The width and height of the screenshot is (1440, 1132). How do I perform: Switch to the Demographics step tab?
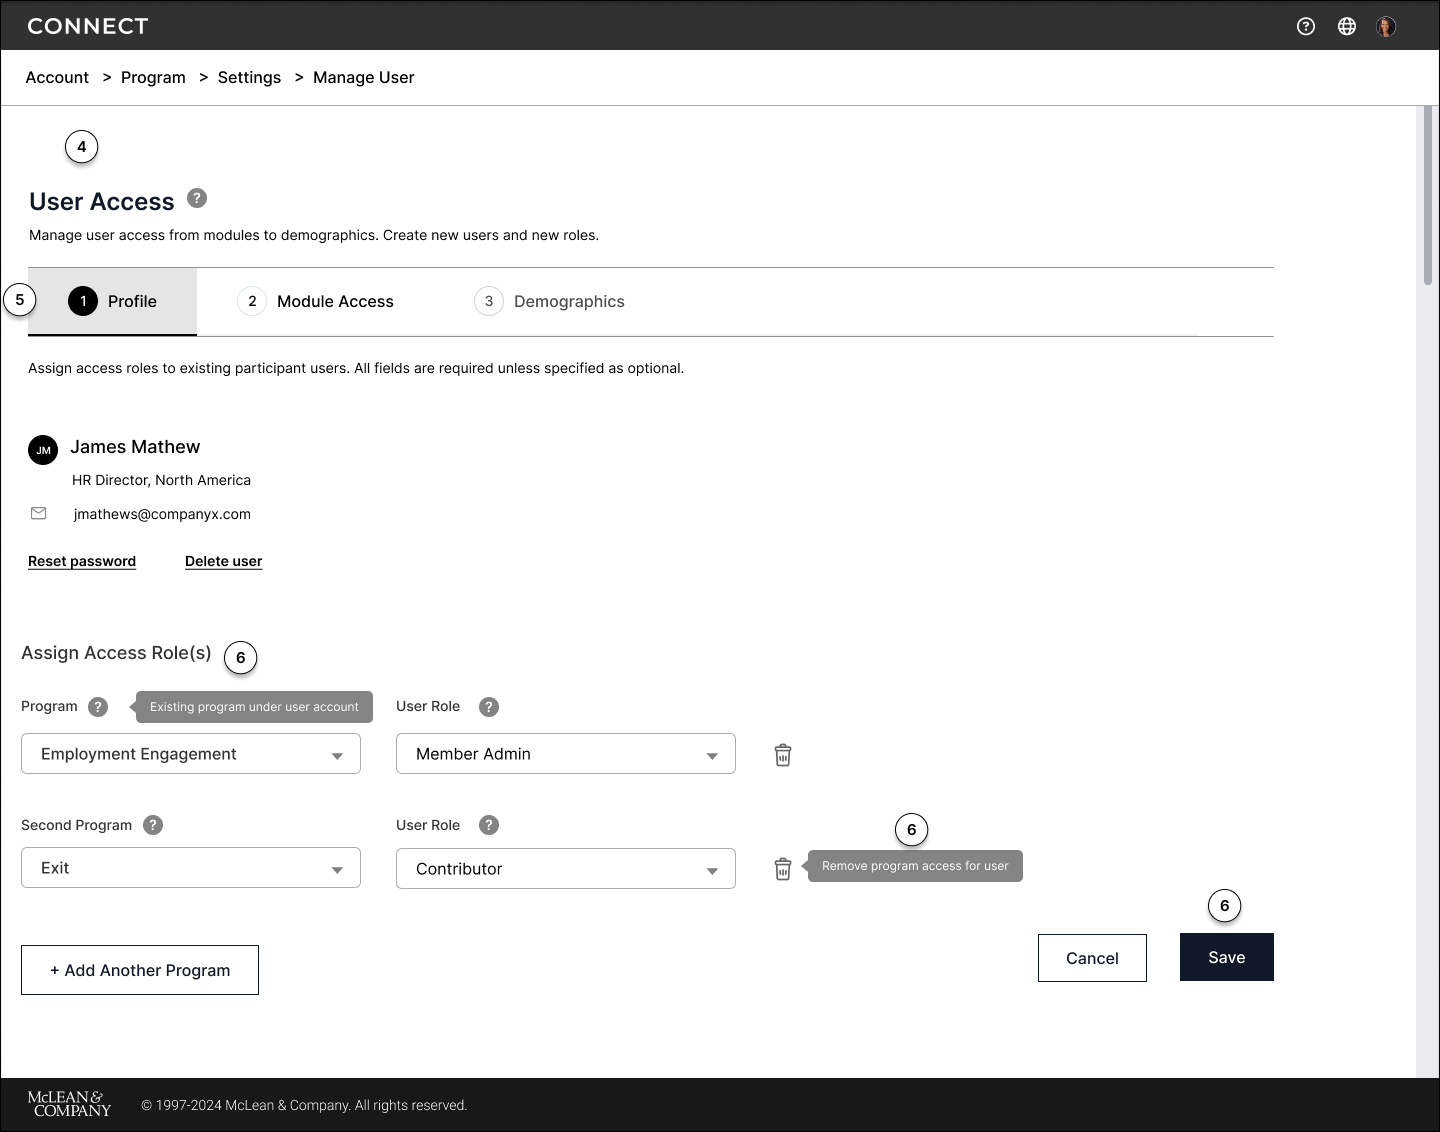click(550, 301)
